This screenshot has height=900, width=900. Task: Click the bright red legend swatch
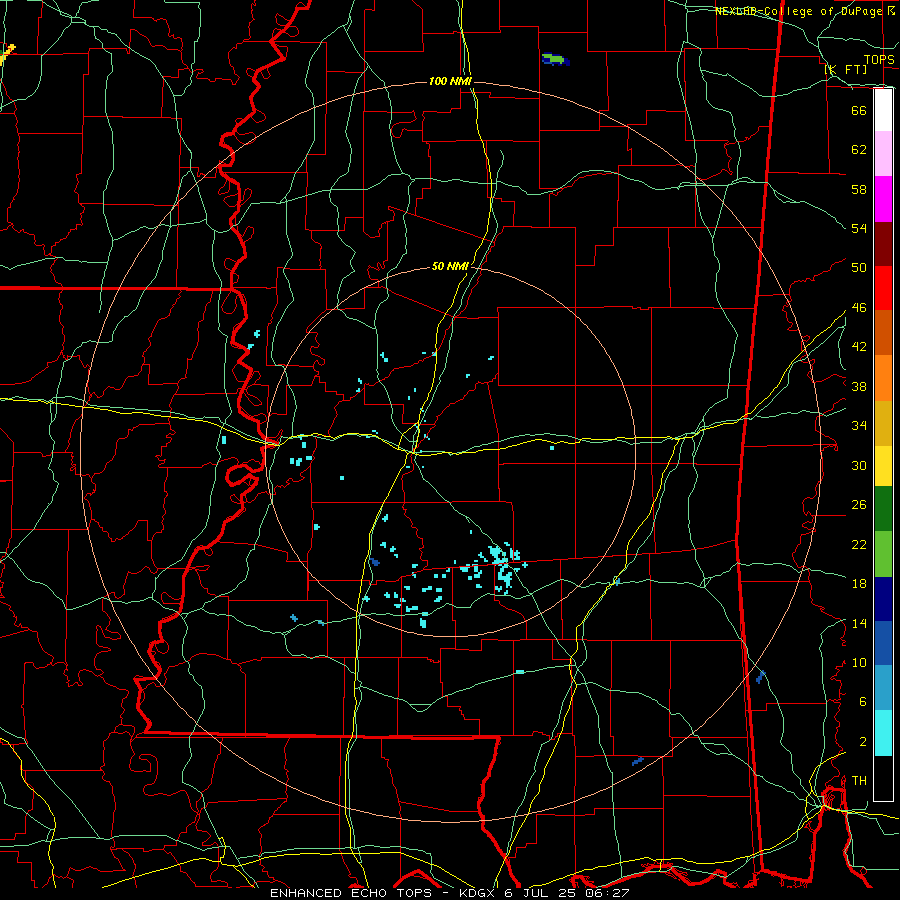click(883, 288)
